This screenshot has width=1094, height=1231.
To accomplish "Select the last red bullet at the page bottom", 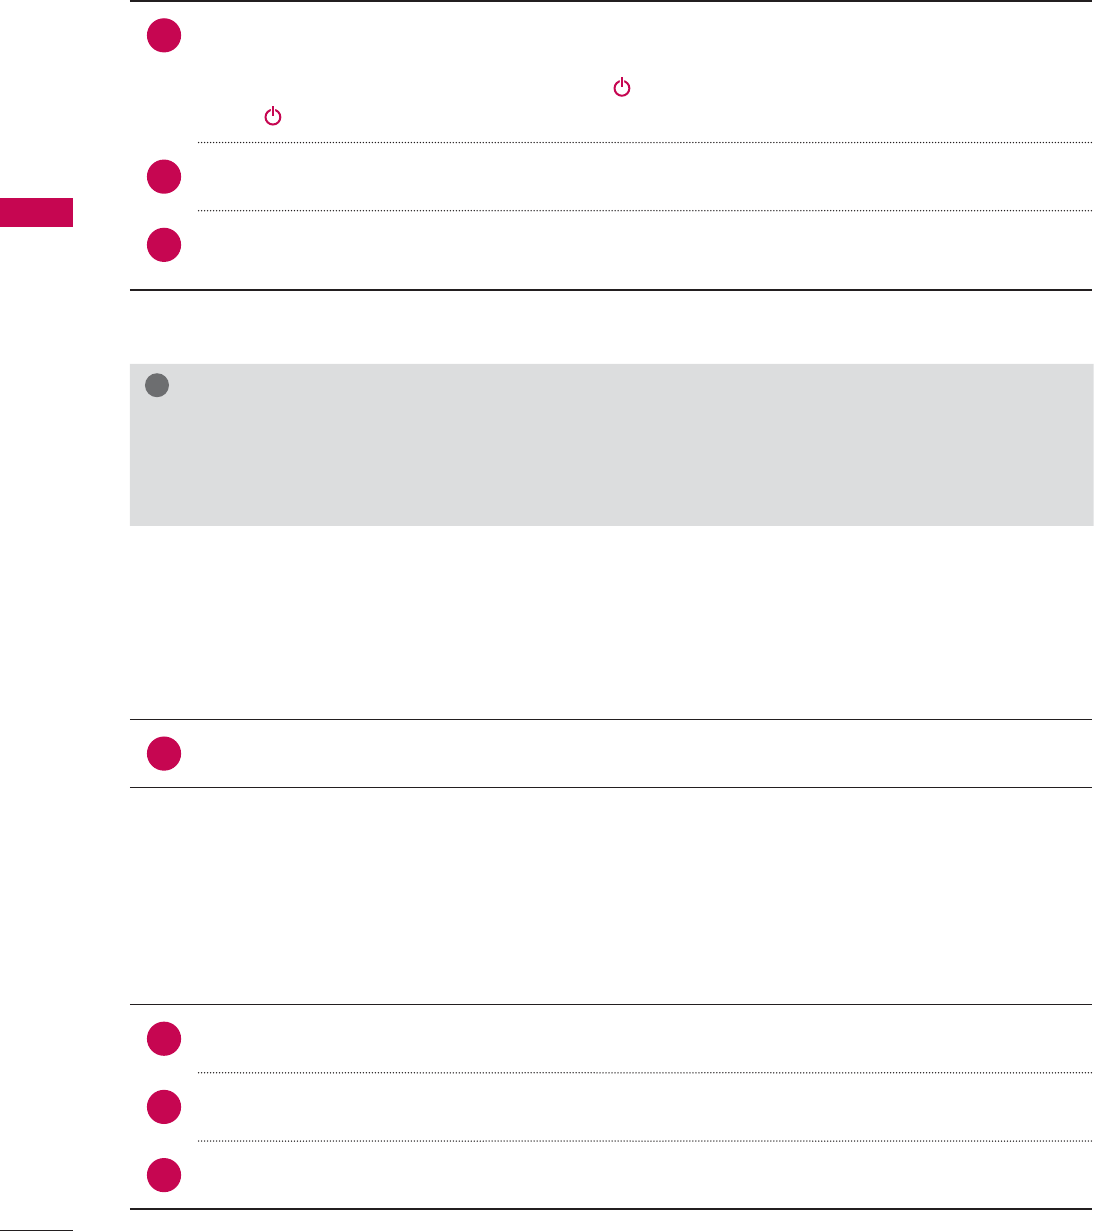I will (164, 1175).
